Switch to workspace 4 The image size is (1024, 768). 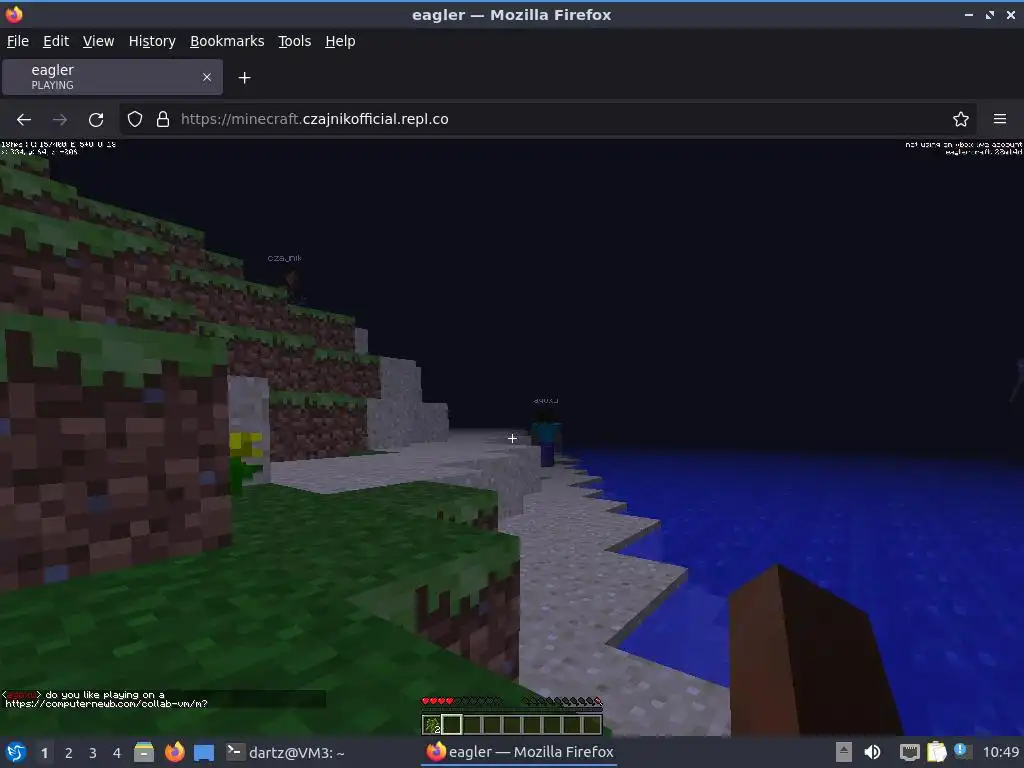click(117, 753)
